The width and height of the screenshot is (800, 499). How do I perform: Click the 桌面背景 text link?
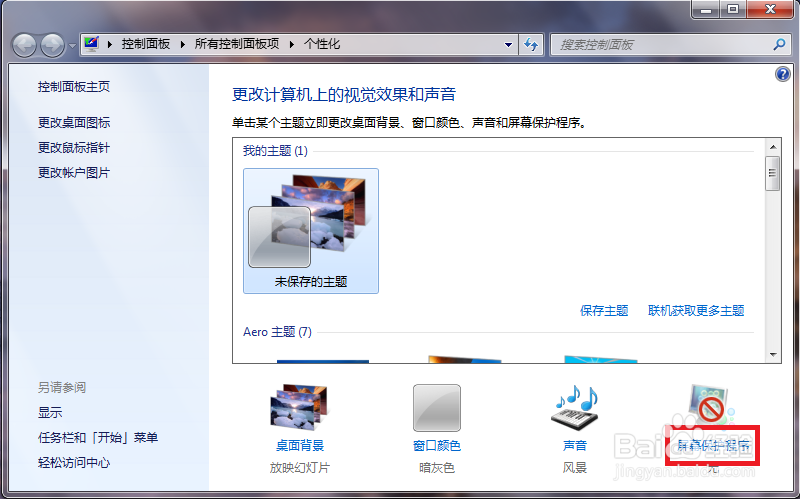click(300, 445)
